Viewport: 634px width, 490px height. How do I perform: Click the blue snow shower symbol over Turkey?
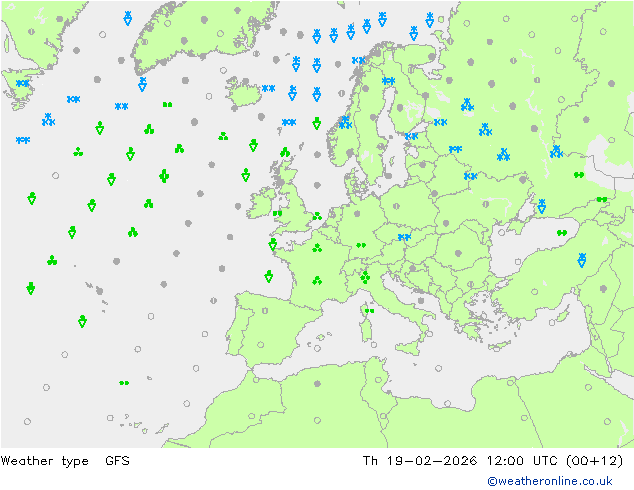[x=582, y=260]
